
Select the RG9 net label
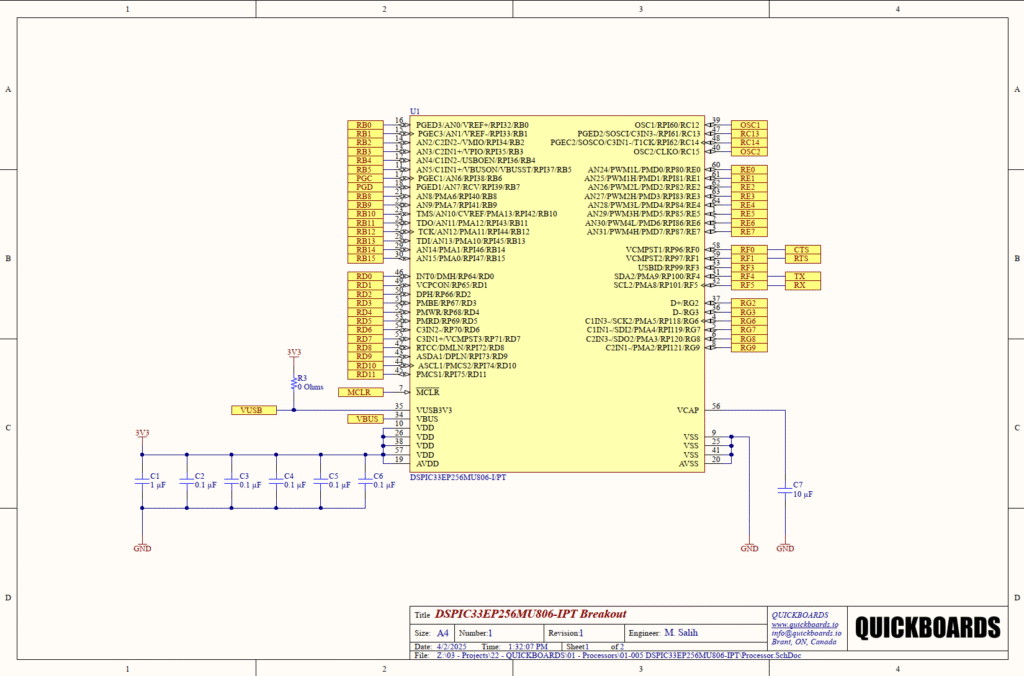(749, 348)
